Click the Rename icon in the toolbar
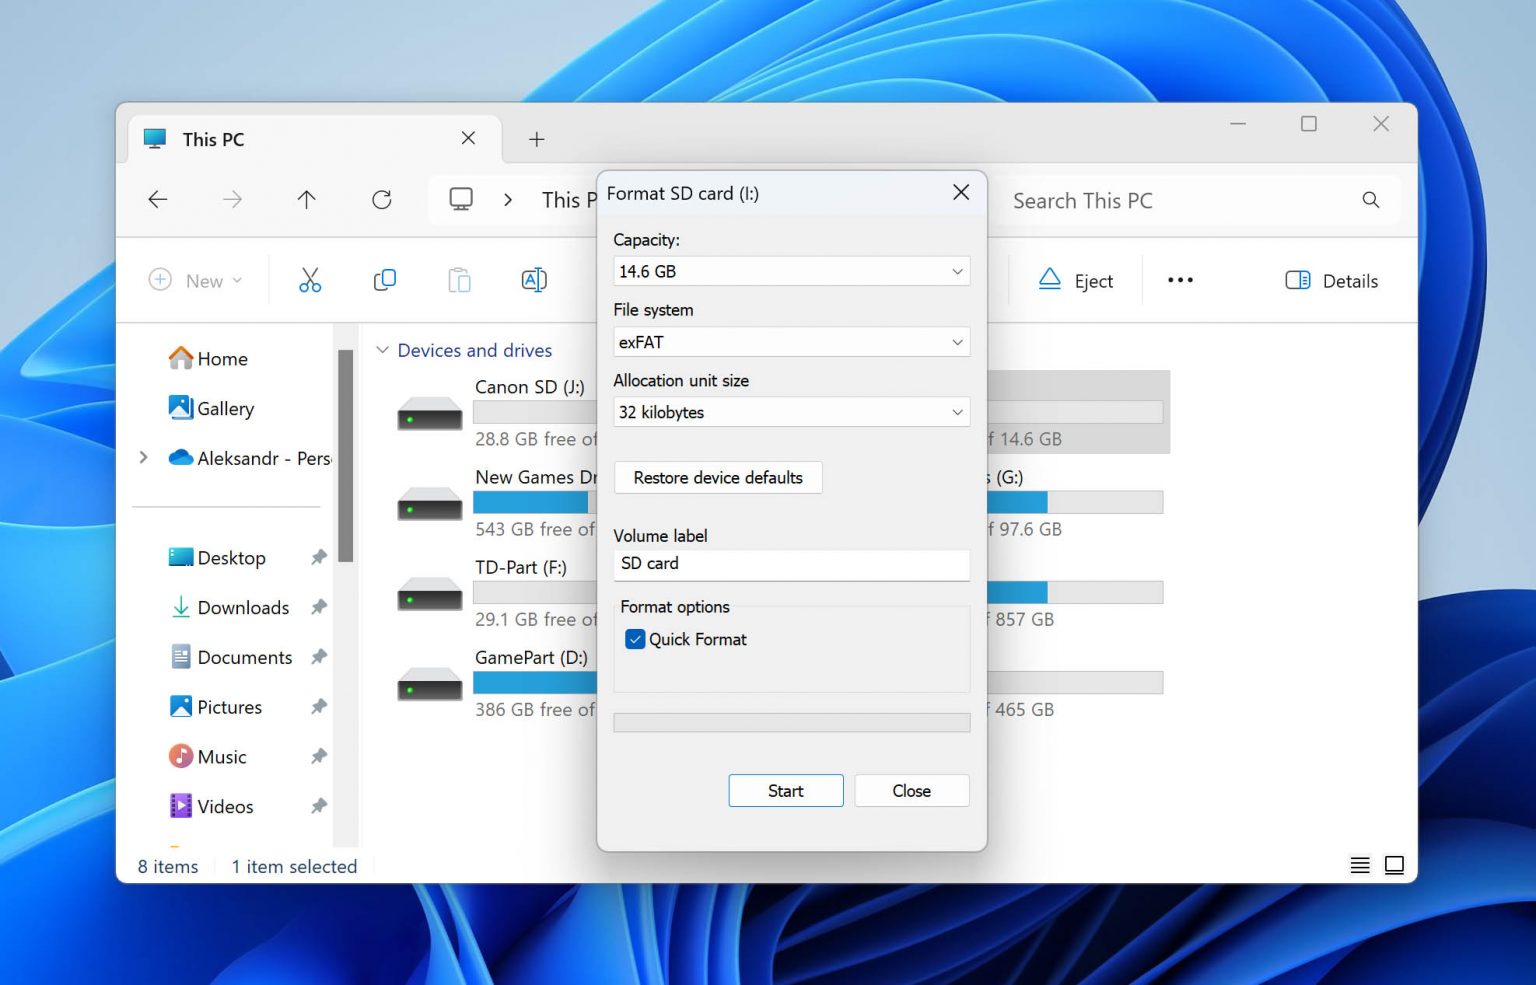The height and width of the screenshot is (985, 1536). point(534,280)
